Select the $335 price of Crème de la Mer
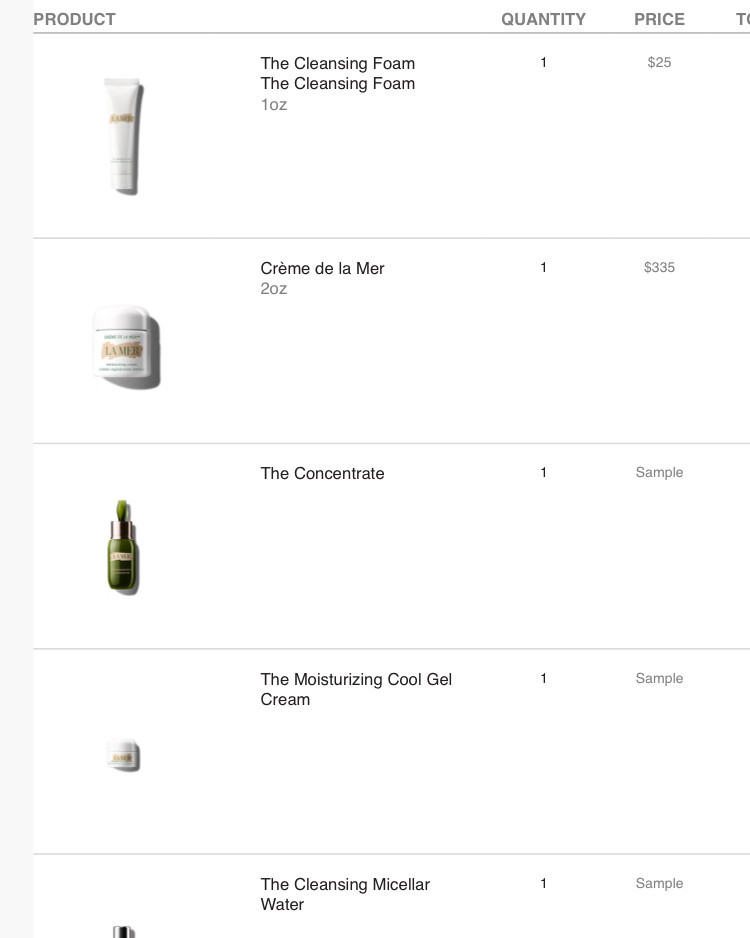 [659, 267]
